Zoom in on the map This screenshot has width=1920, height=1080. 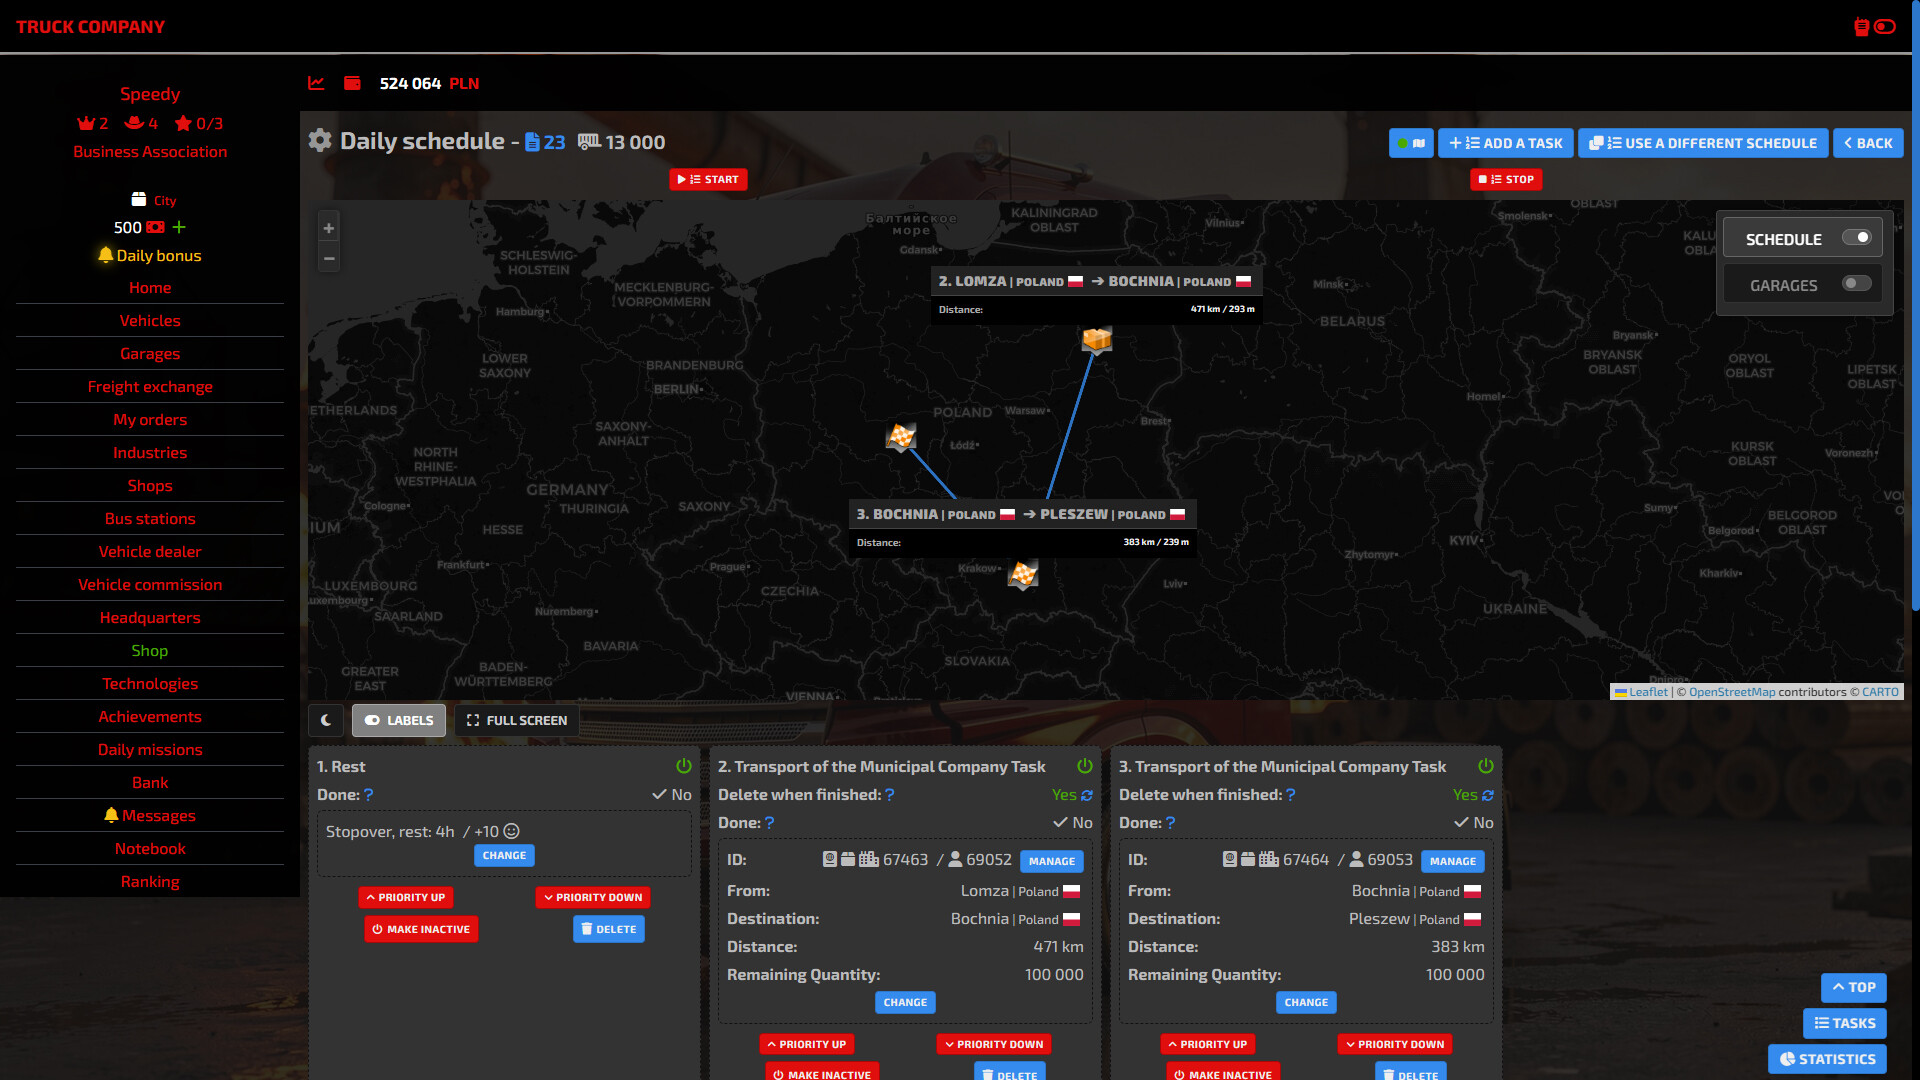(329, 228)
